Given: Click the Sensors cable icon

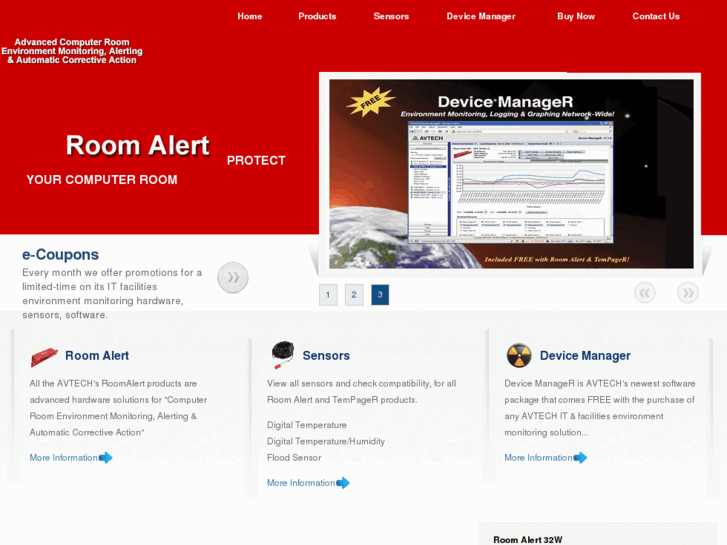Looking at the screenshot, I should point(282,354).
